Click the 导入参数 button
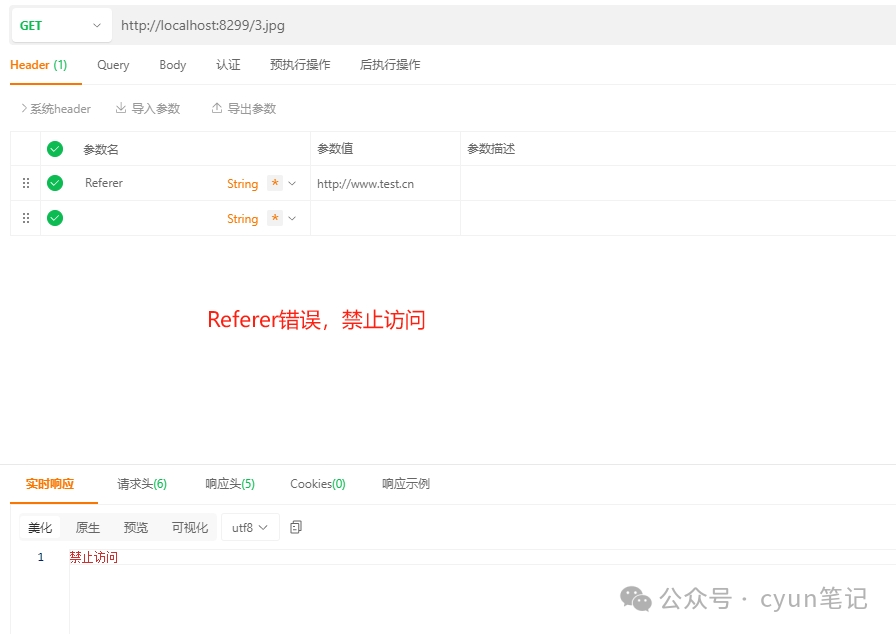896x634 pixels. [148, 108]
